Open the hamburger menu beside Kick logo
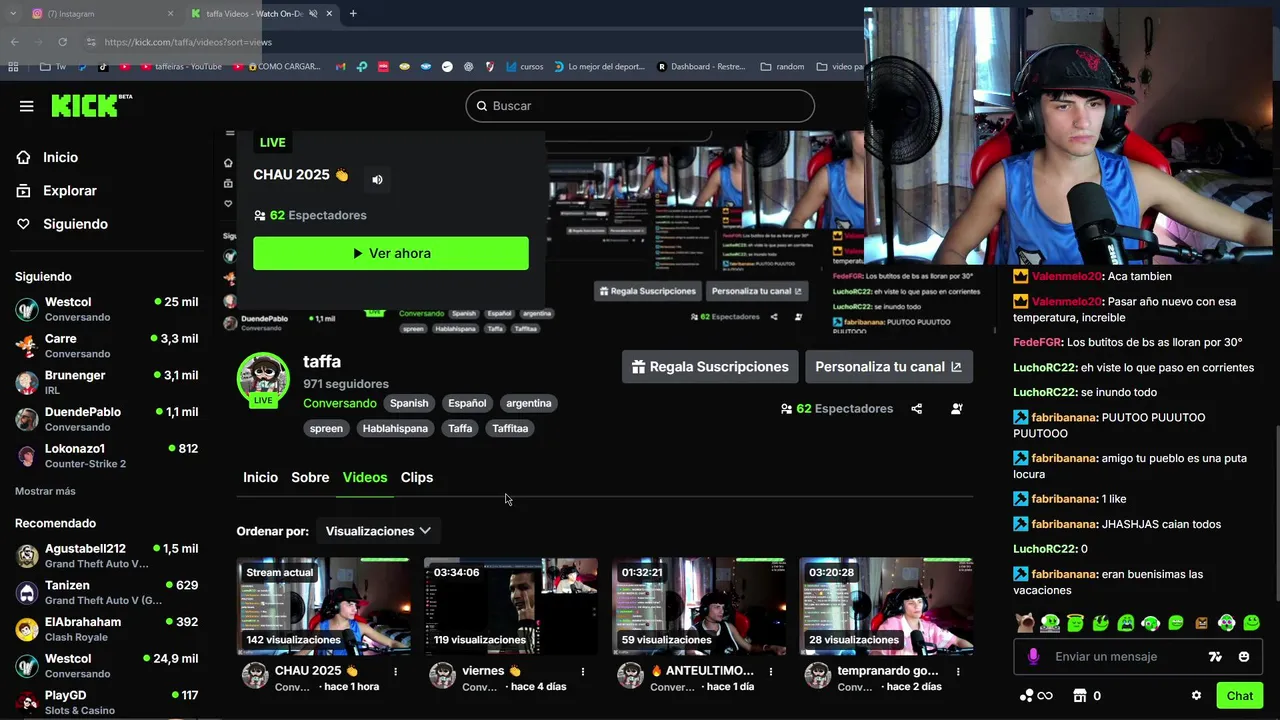This screenshot has width=1280, height=720. click(x=27, y=106)
